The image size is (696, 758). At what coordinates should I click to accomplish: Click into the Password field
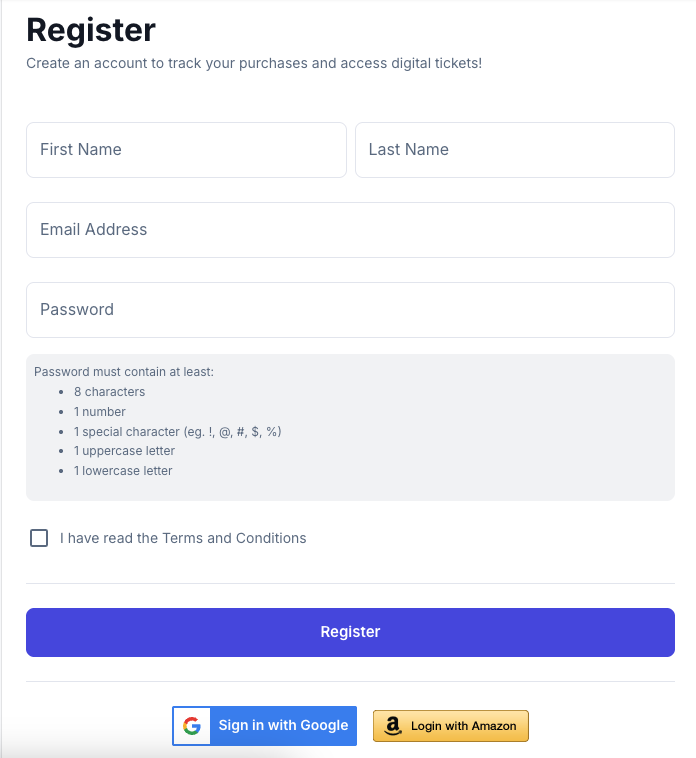350,310
